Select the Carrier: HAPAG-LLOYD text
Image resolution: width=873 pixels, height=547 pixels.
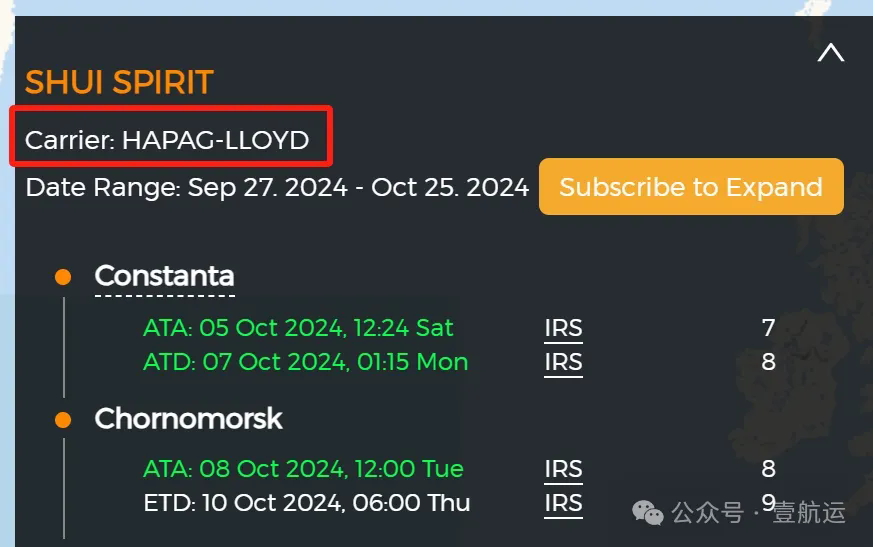point(167,140)
